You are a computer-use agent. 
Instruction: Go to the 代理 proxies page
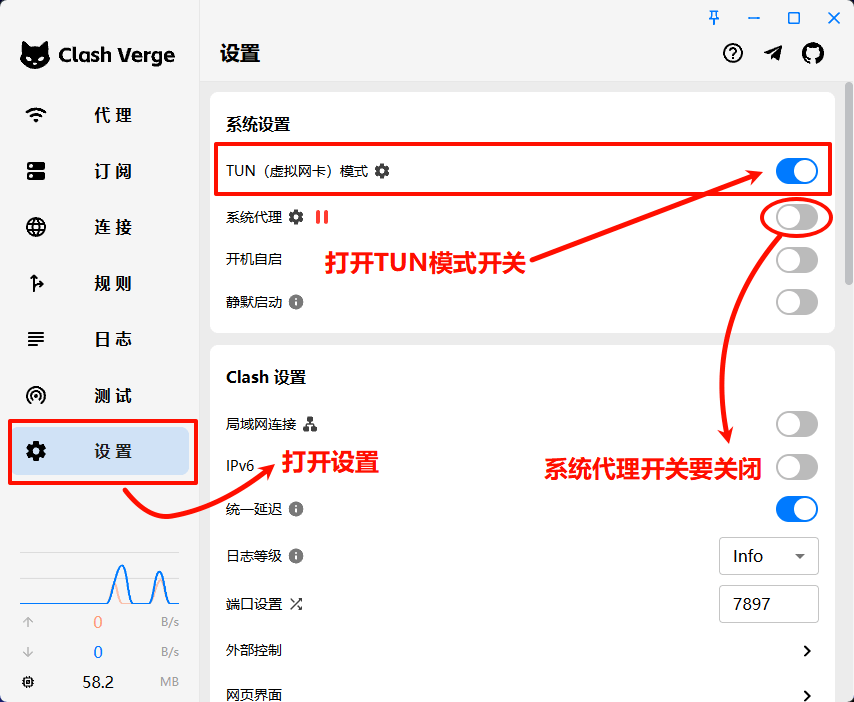point(100,115)
